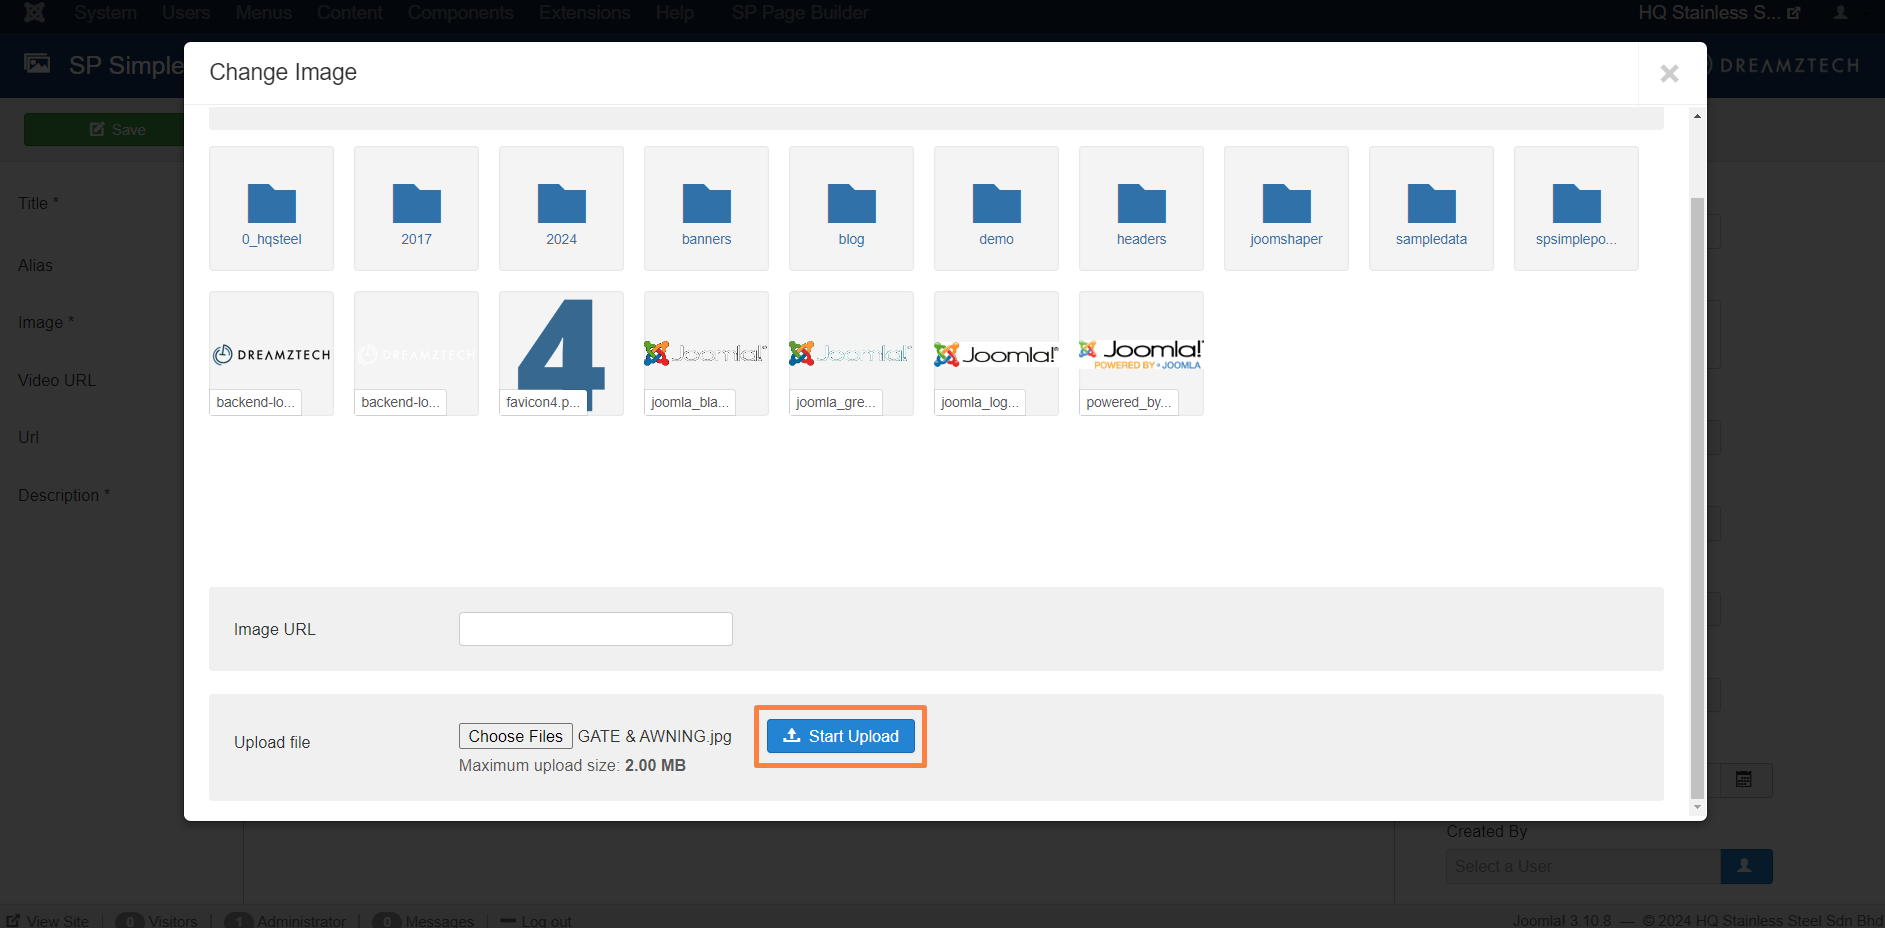This screenshot has width=1885, height=928.
Task: Click the Image URL text field
Action: coord(595,629)
